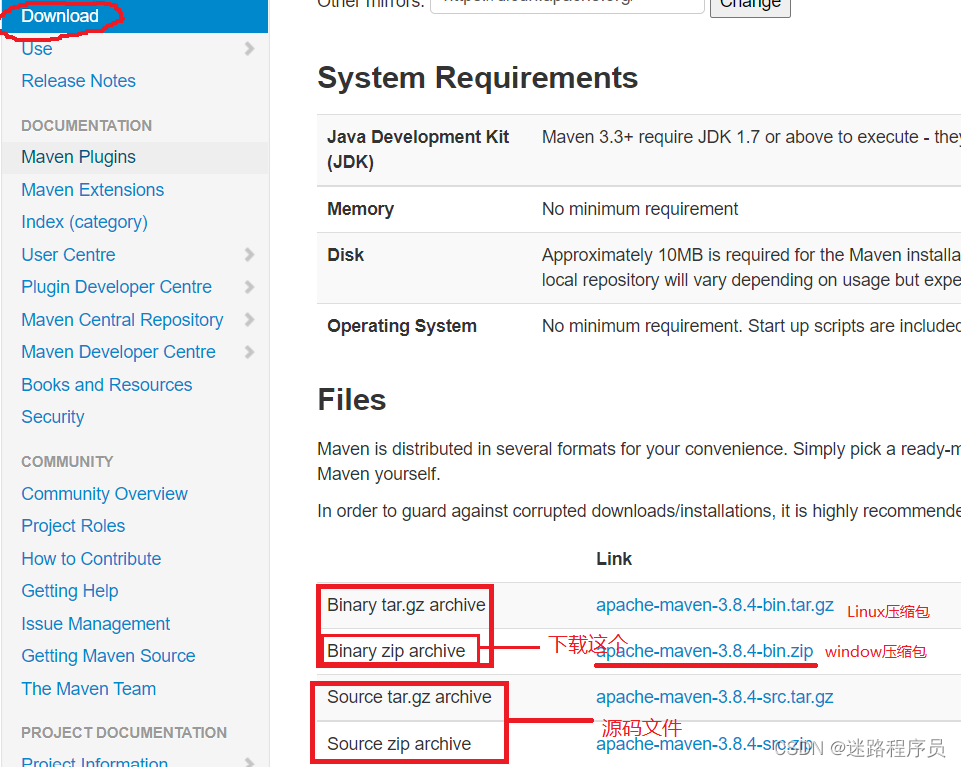Screen dimensions: 961x767
Task: Open the Download menu item
Action: (x=60, y=16)
